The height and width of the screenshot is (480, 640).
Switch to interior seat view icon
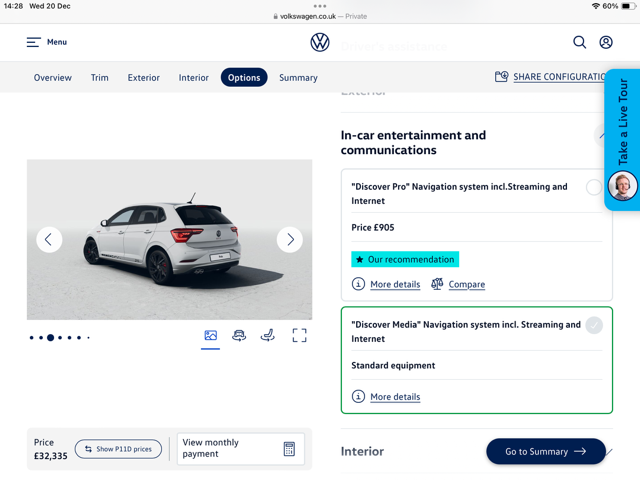[267, 336]
